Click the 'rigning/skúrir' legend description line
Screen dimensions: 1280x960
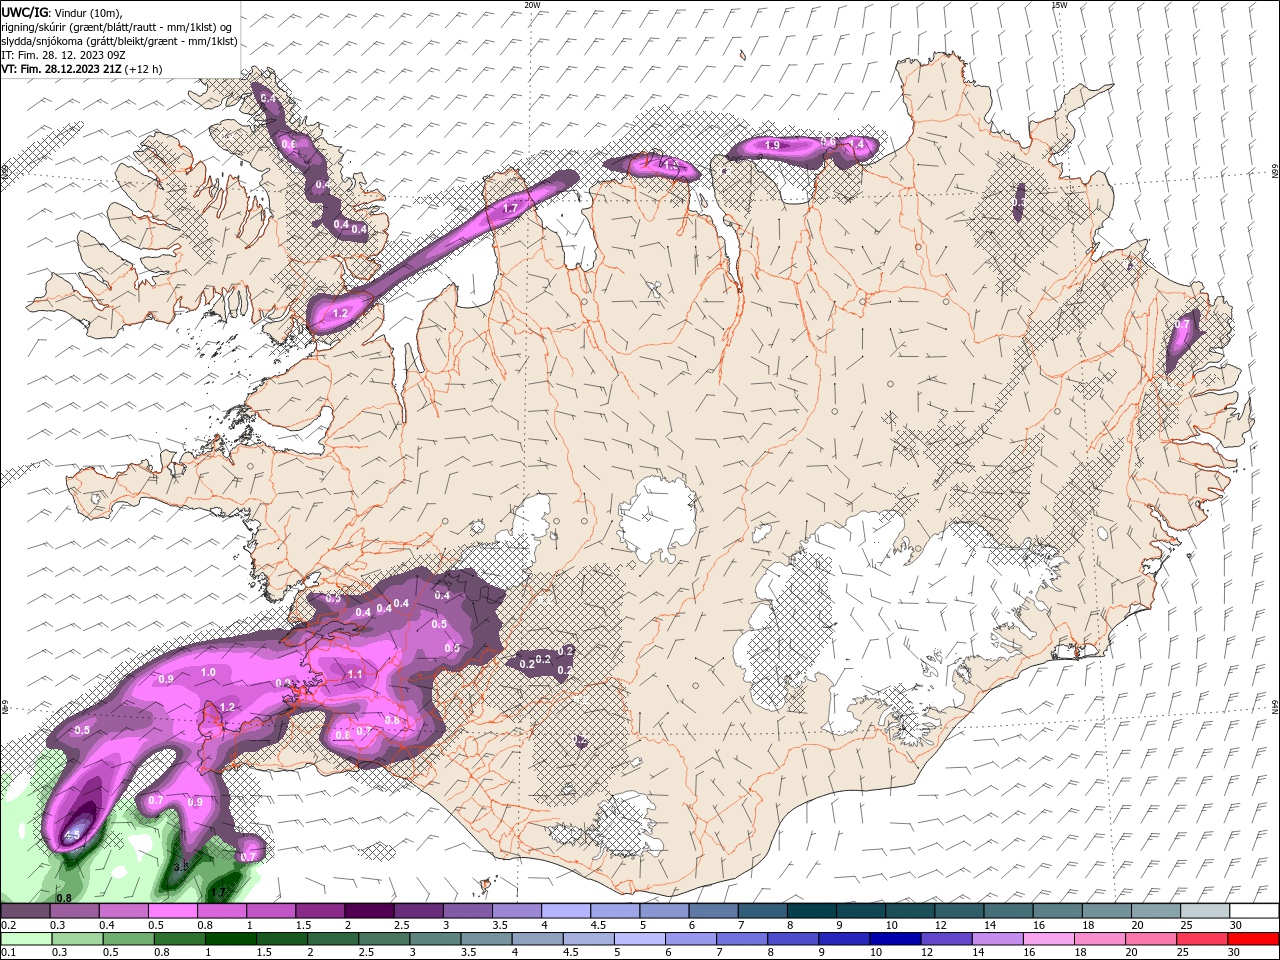(x=116, y=26)
